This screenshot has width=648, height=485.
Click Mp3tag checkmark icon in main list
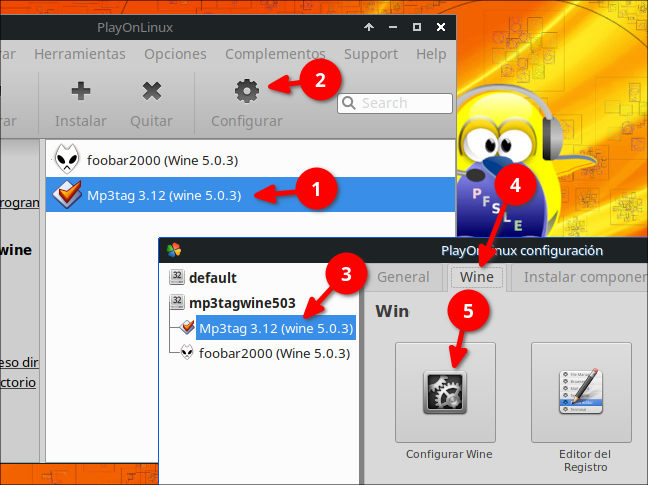click(67, 194)
